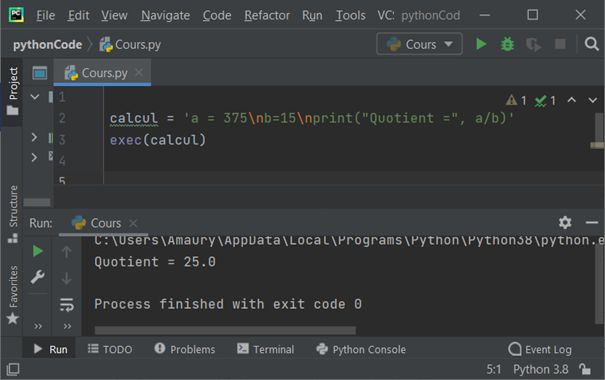This screenshot has width=605, height=380.
Task: Expand the second project tree node
Action: [34, 137]
